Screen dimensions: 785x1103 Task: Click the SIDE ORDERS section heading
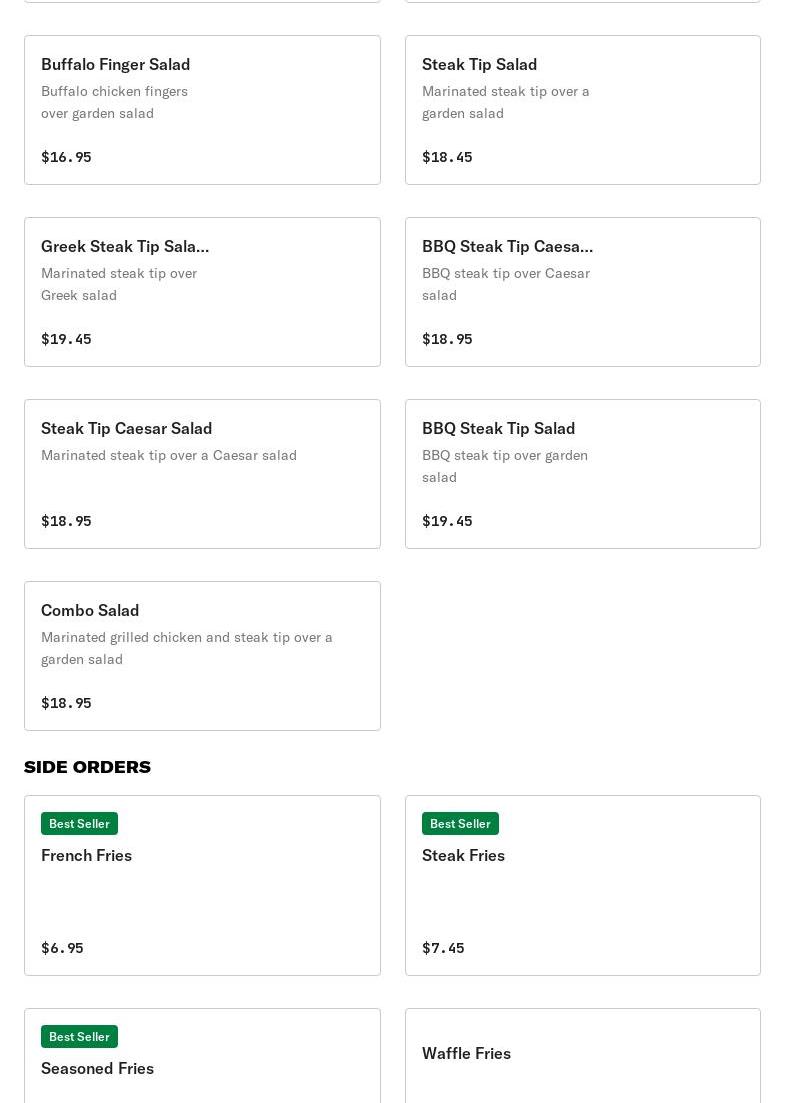87,767
